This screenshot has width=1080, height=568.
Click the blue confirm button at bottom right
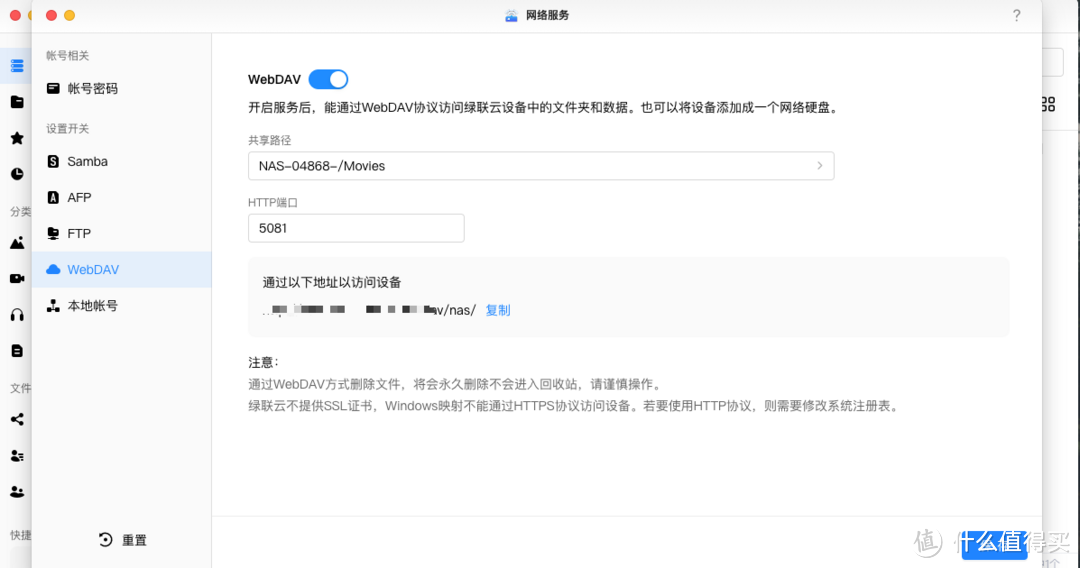coord(995,545)
